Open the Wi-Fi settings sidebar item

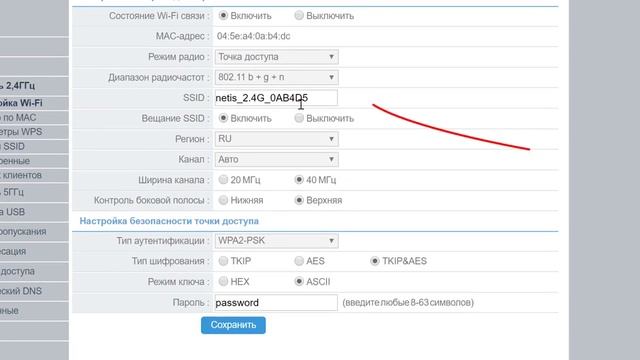34,103
